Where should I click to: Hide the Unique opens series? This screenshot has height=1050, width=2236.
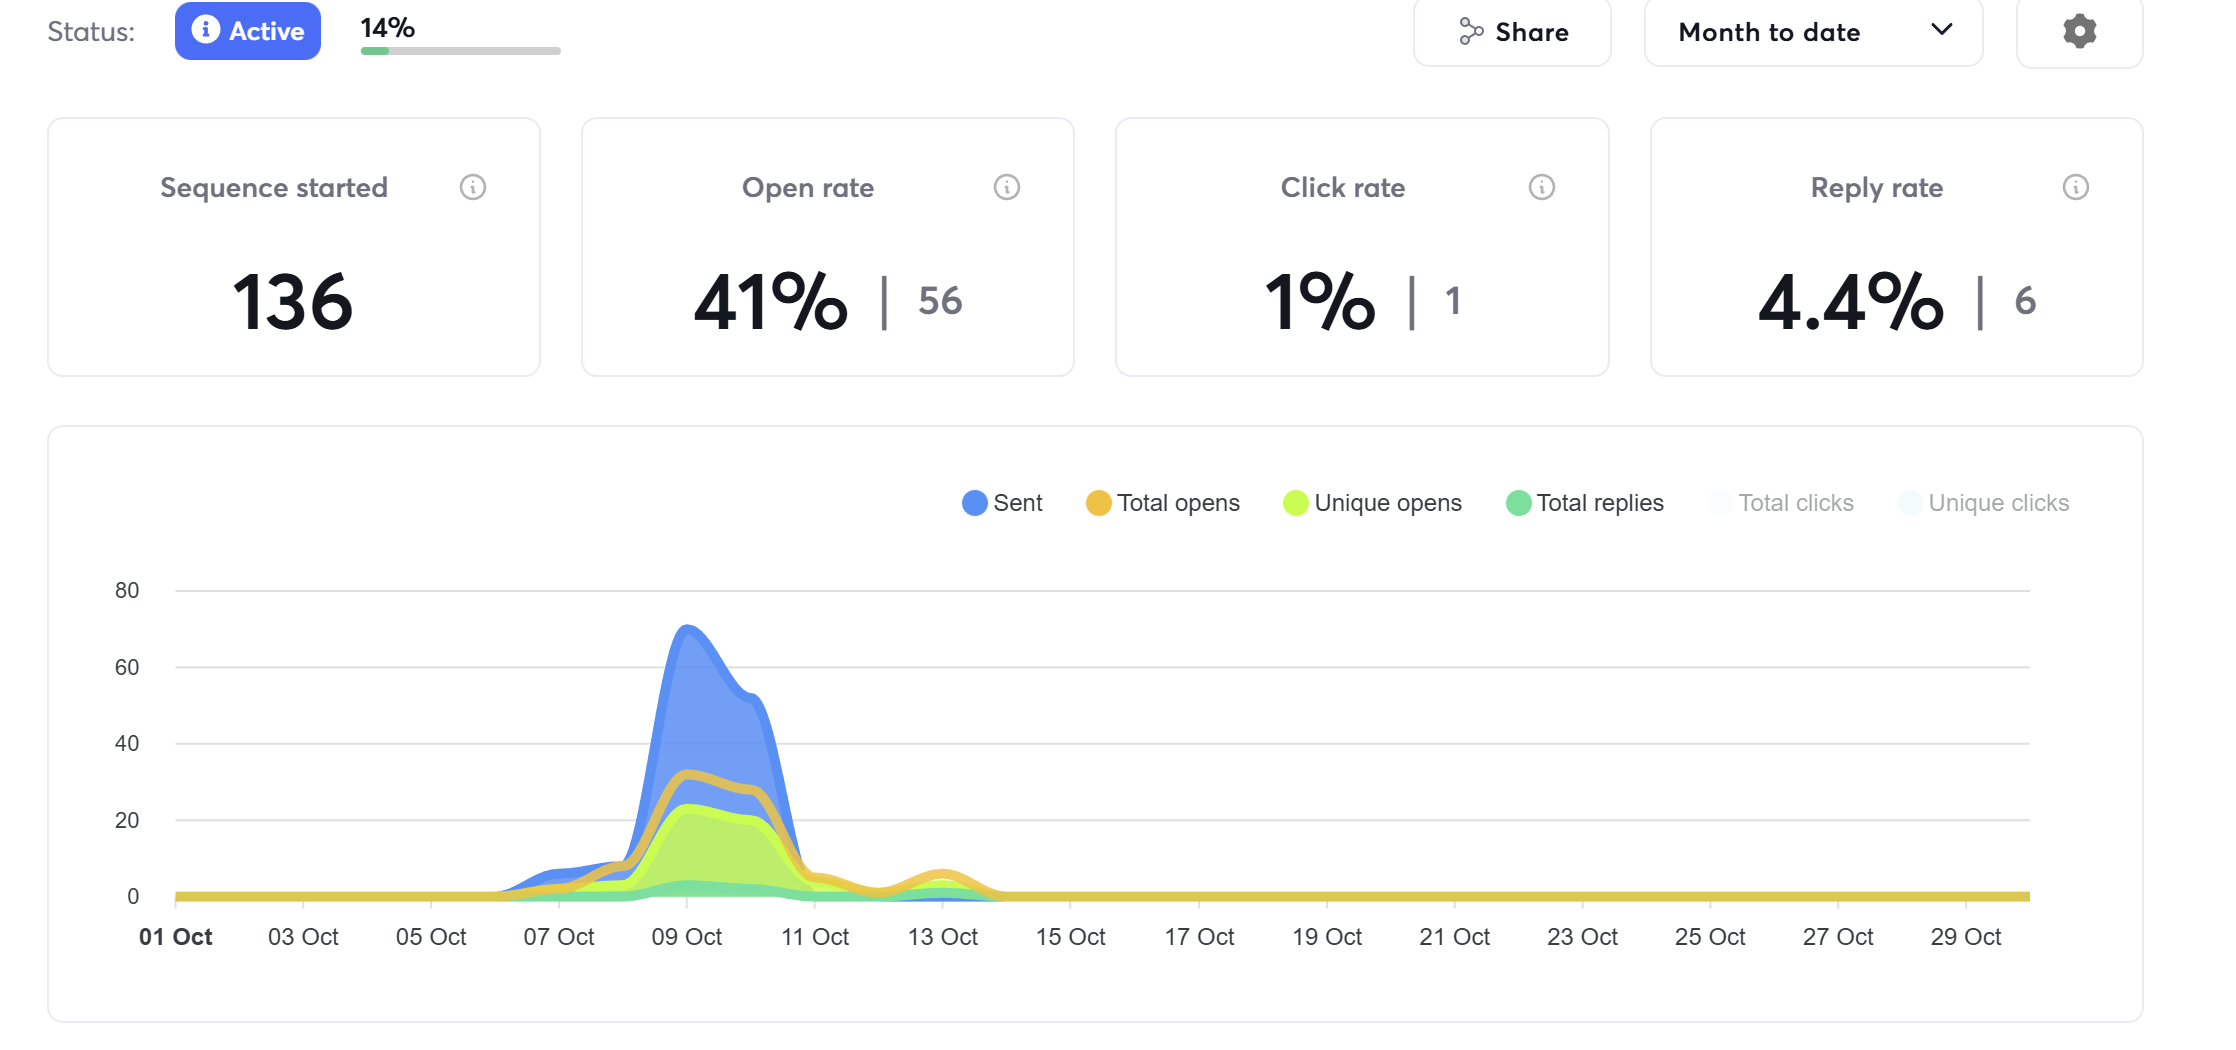(x=1373, y=502)
